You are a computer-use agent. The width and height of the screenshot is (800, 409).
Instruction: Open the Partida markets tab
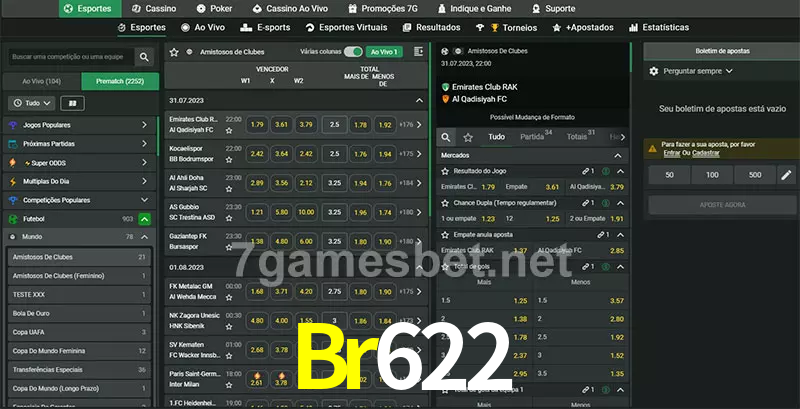pos(536,137)
